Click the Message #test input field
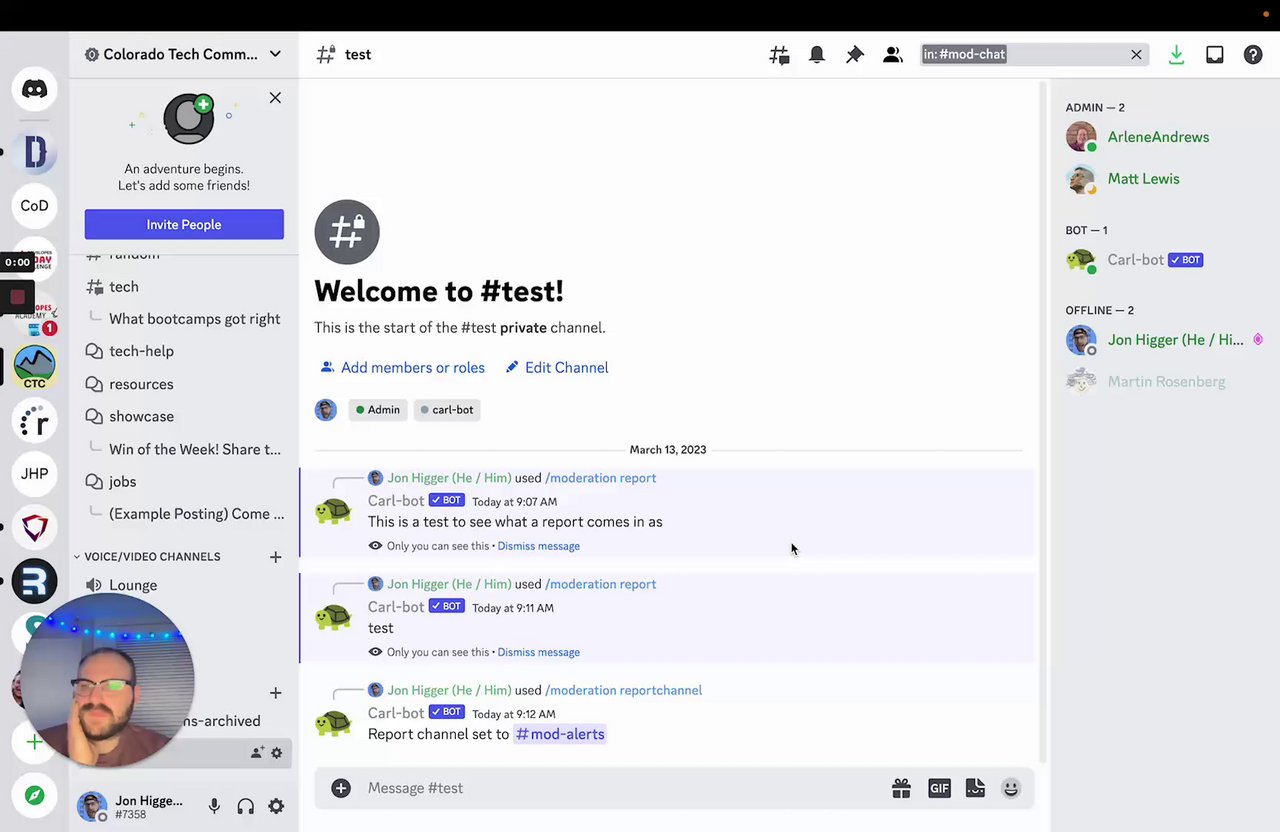This screenshot has width=1280, height=832. tap(620, 788)
